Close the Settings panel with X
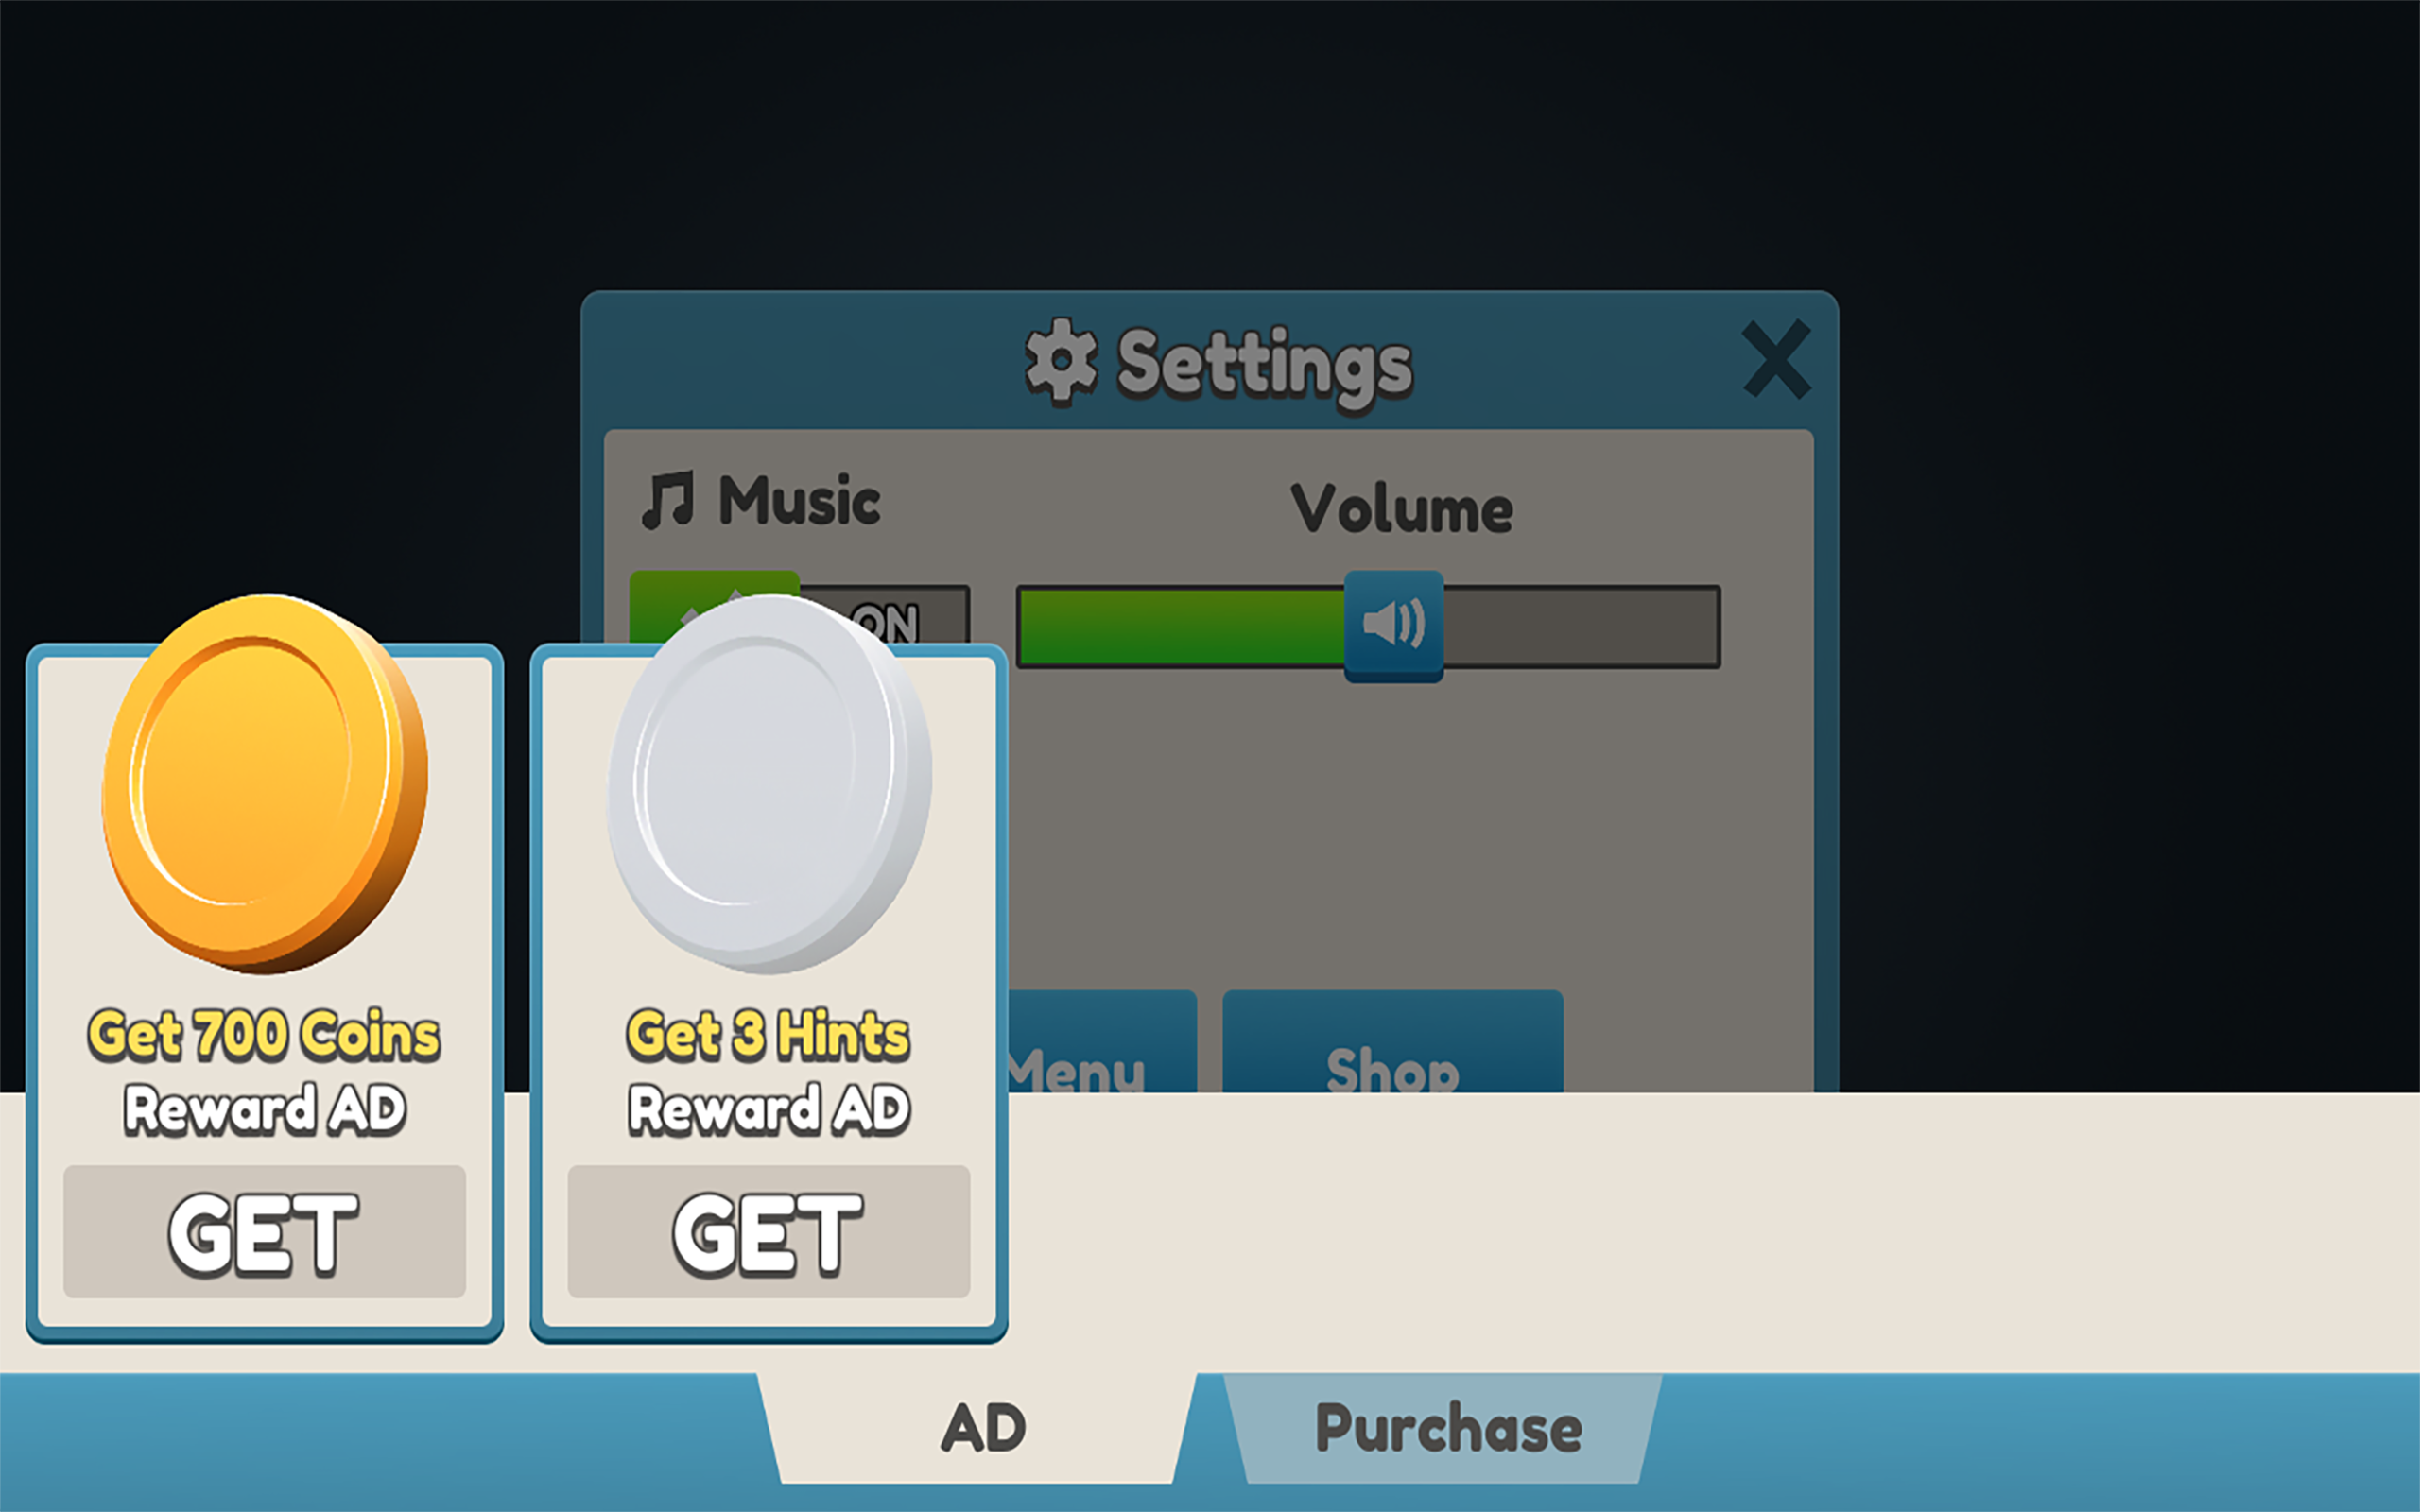Viewport: 2420px width, 1512px height. (x=1776, y=360)
